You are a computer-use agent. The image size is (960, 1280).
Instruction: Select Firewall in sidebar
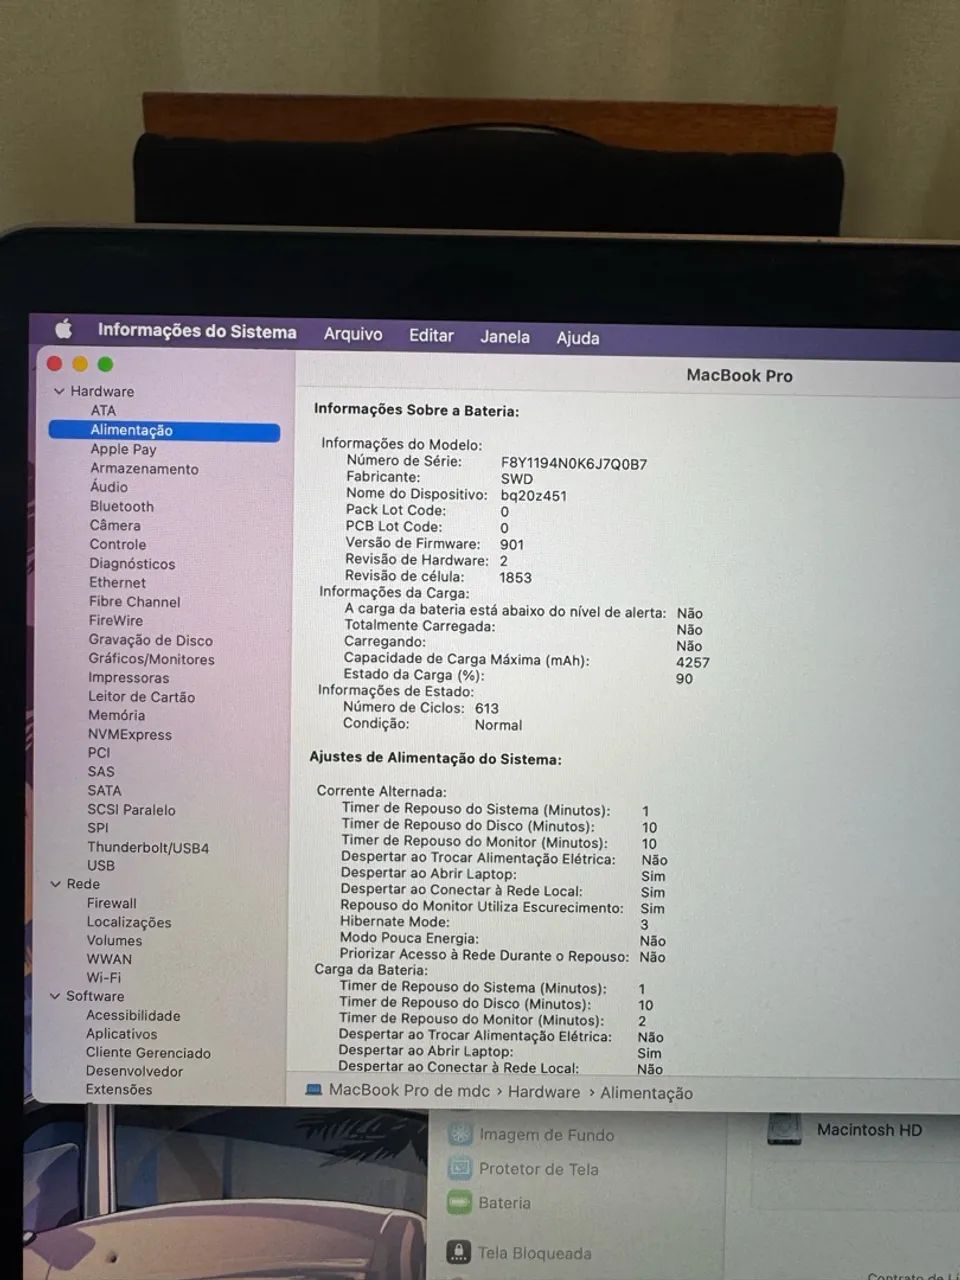coord(111,903)
